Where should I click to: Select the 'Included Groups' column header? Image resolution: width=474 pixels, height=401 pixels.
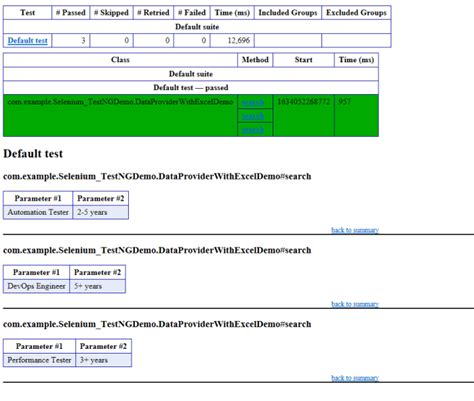(x=288, y=13)
